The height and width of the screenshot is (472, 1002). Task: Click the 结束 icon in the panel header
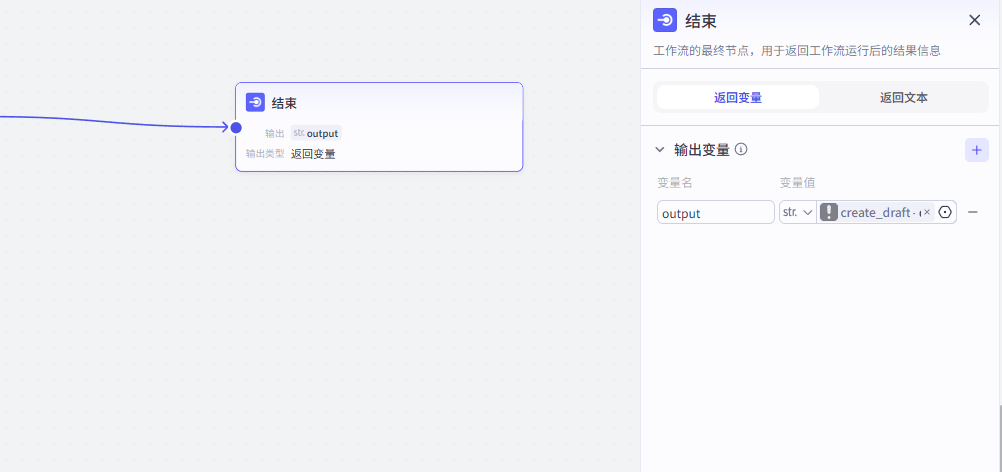[665, 20]
